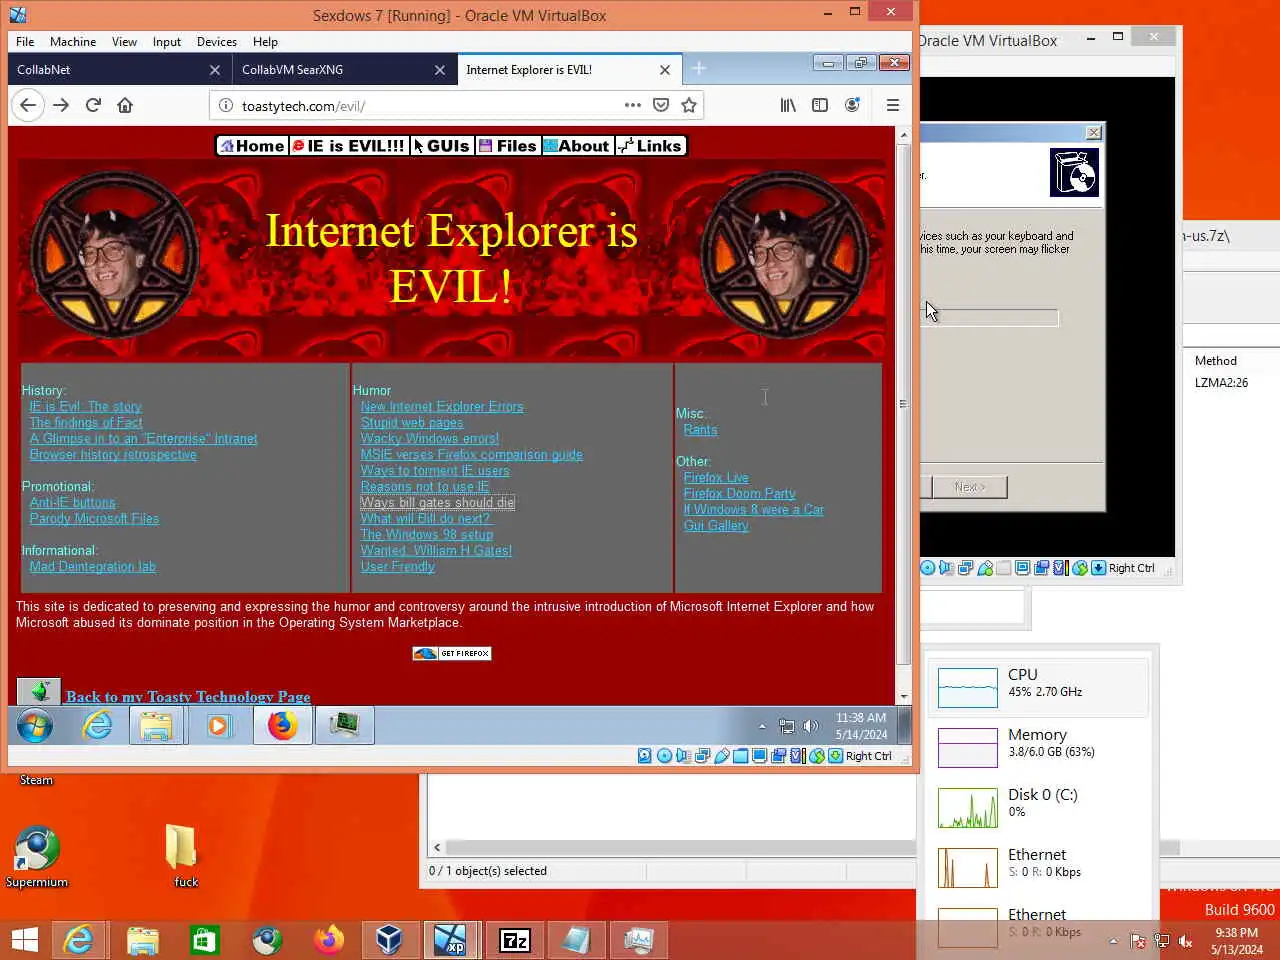This screenshot has height=960, width=1280.
Task: Click scroll-down arrow of page scrollbar
Action: [904, 697]
